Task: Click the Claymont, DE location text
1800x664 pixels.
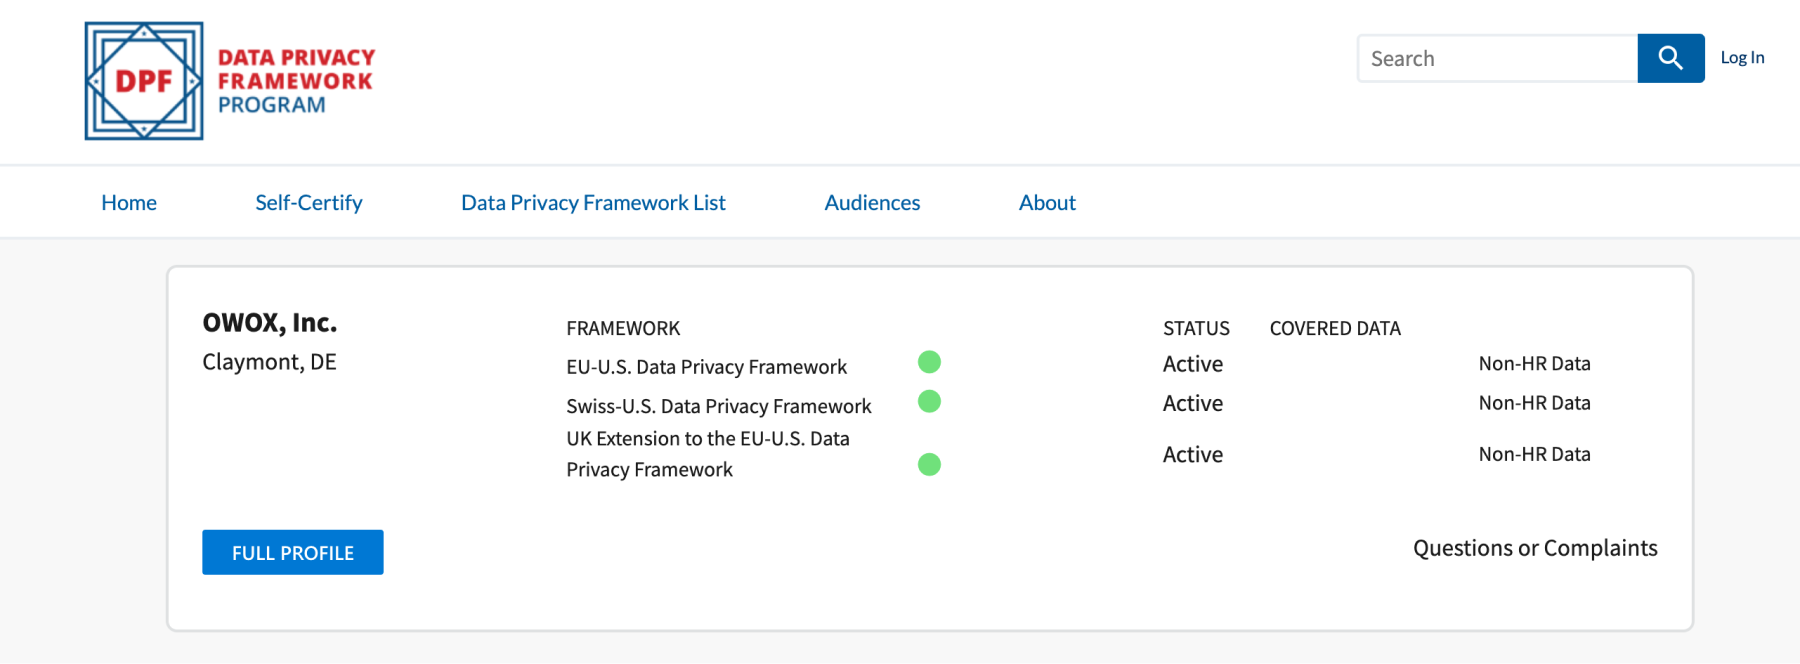Action: tap(269, 362)
